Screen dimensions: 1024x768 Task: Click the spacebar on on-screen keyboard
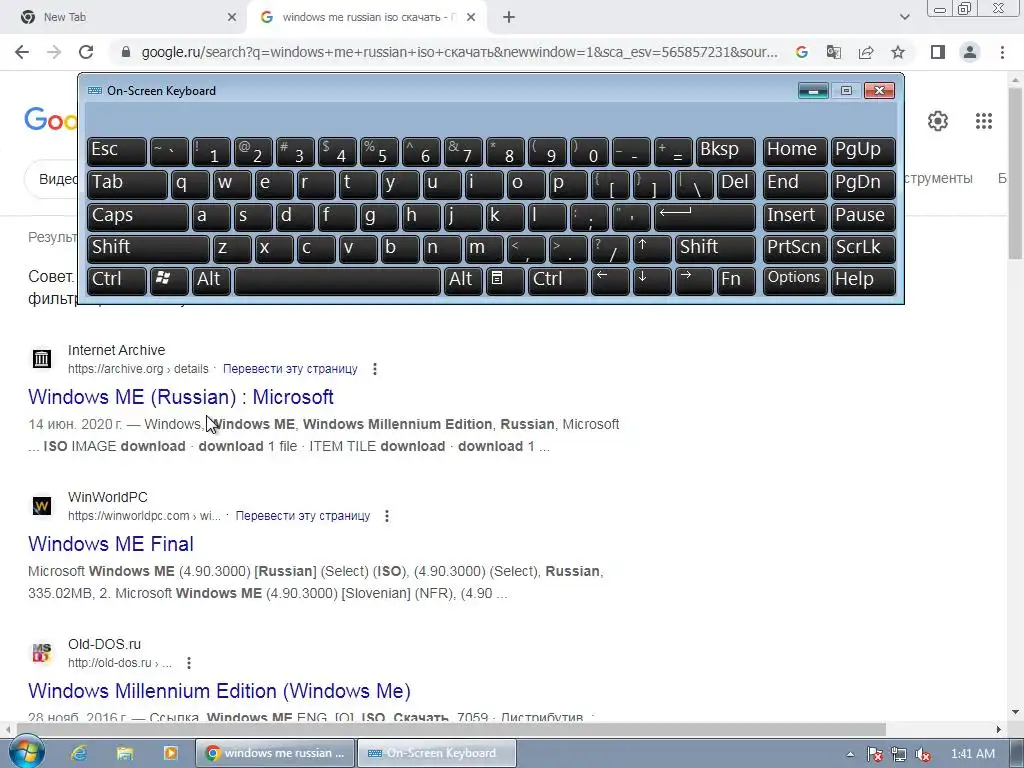(x=337, y=281)
